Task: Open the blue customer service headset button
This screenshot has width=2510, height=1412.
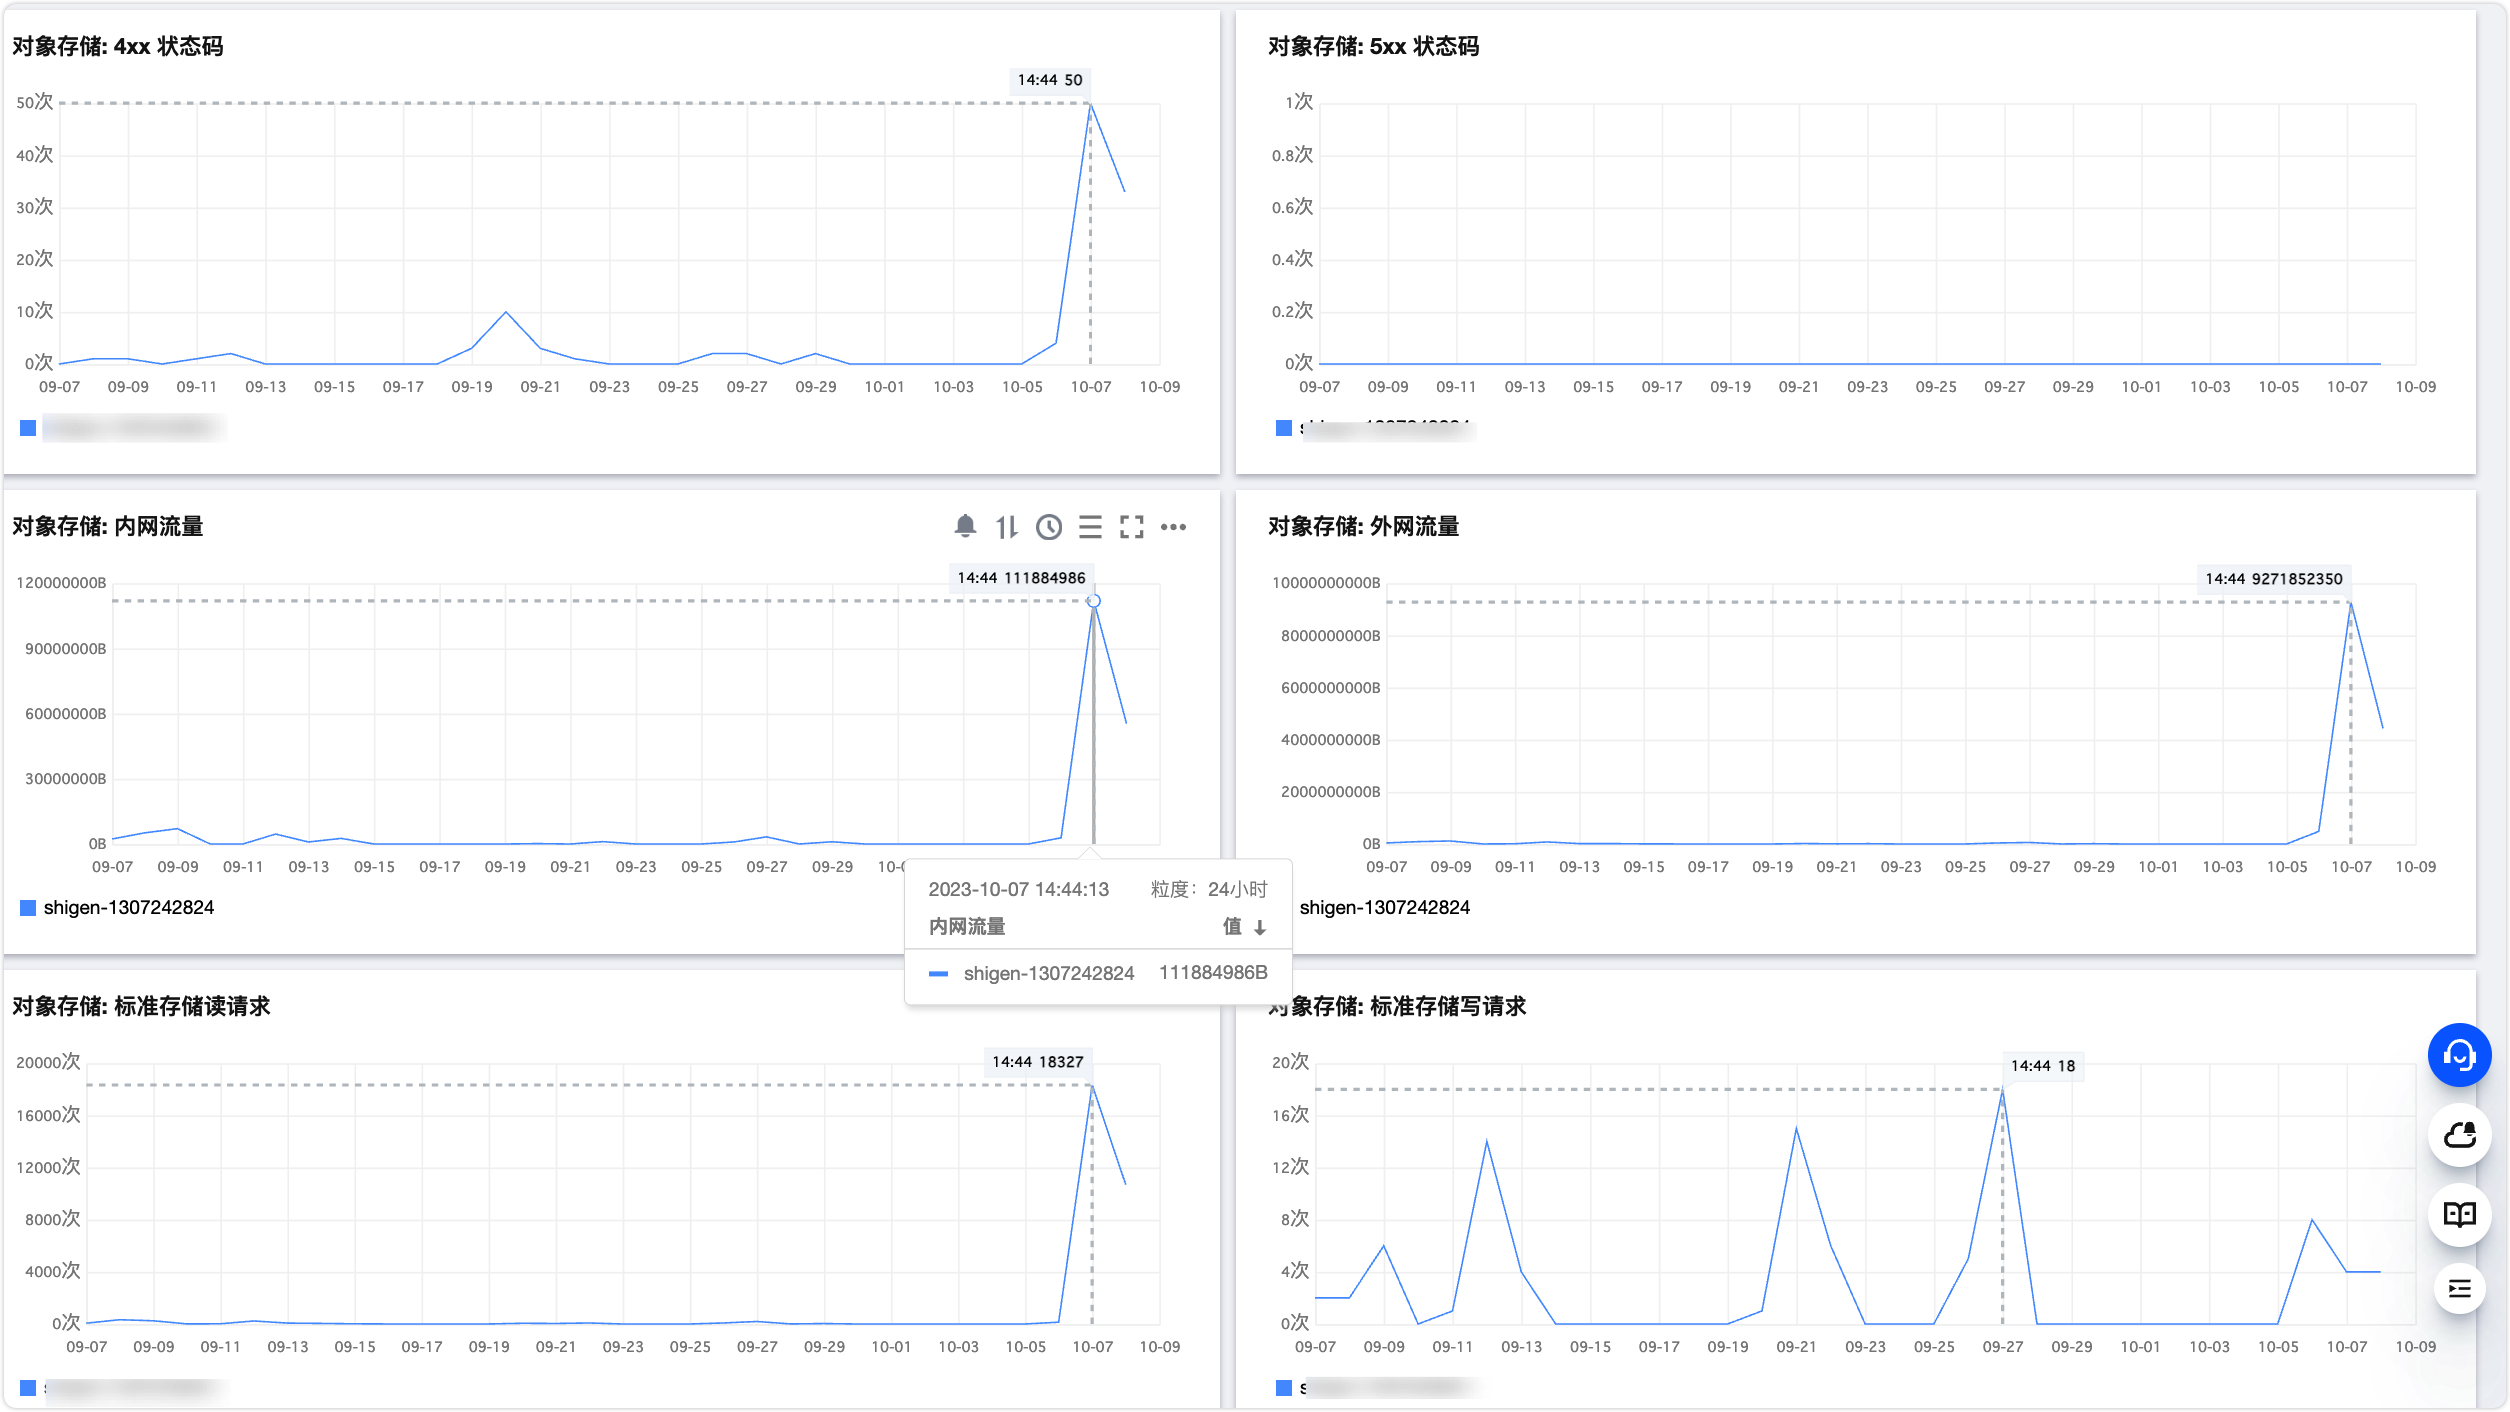Action: 2458,1055
